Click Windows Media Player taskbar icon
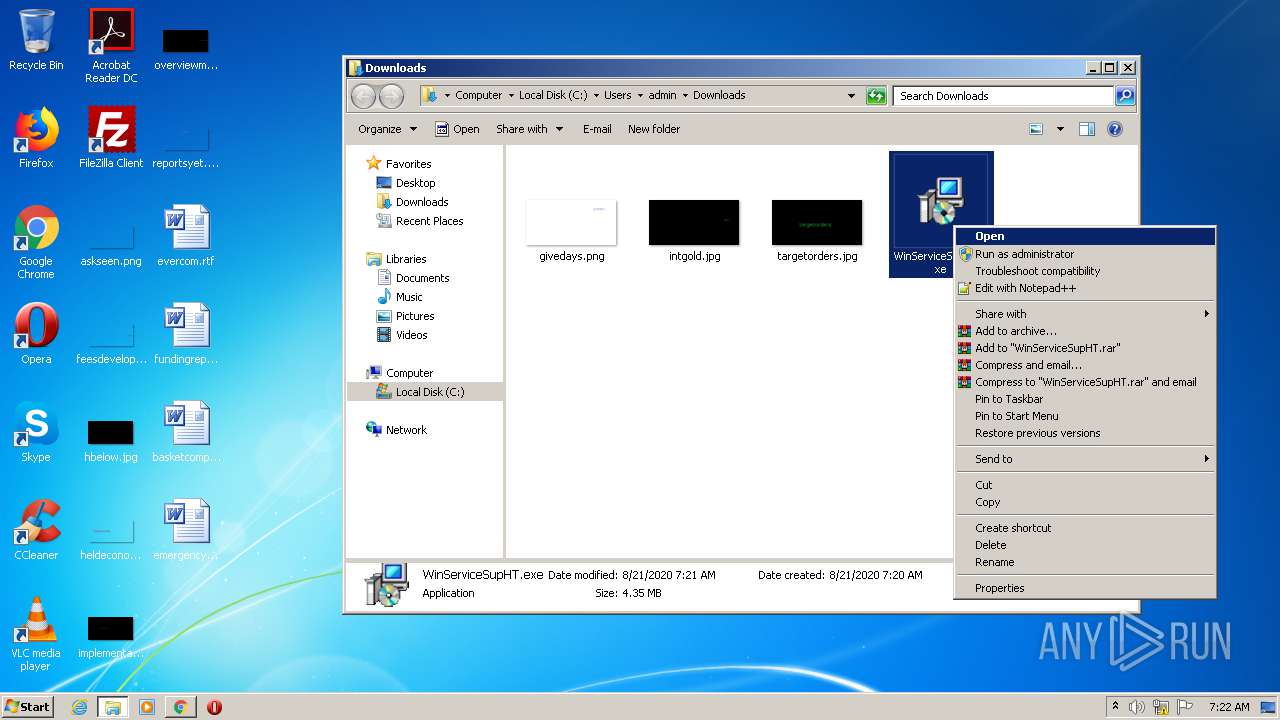 click(x=147, y=707)
